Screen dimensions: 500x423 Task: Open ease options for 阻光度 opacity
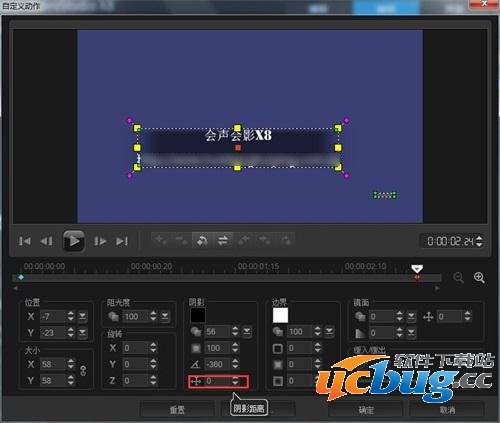click(165, 316)
